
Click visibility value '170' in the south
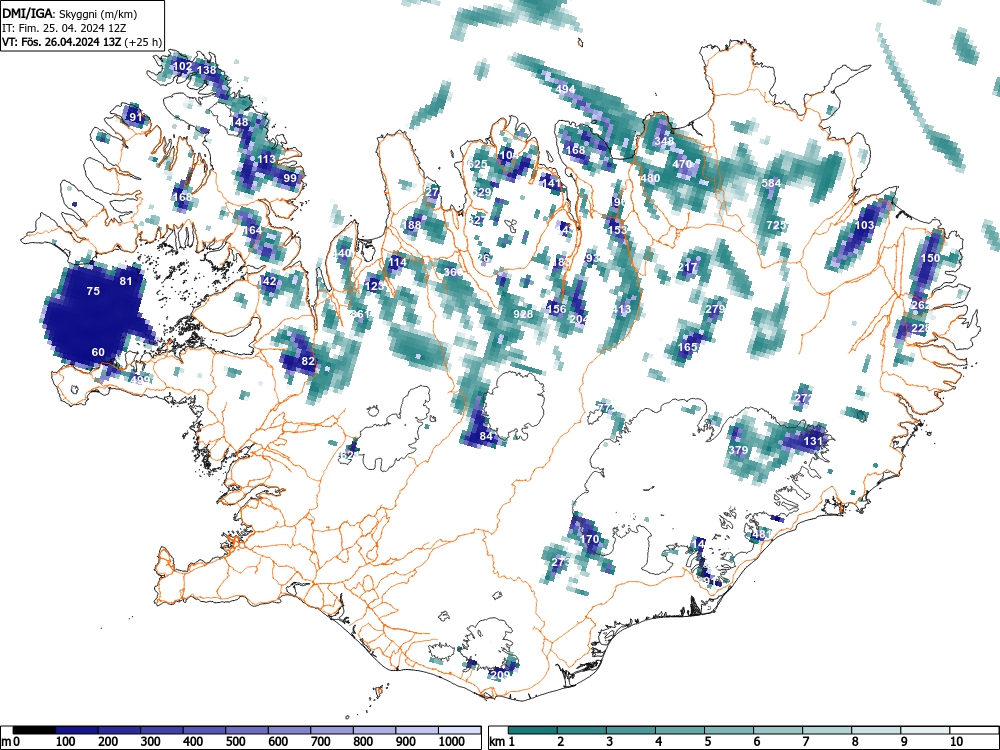(x=589, y=539)
